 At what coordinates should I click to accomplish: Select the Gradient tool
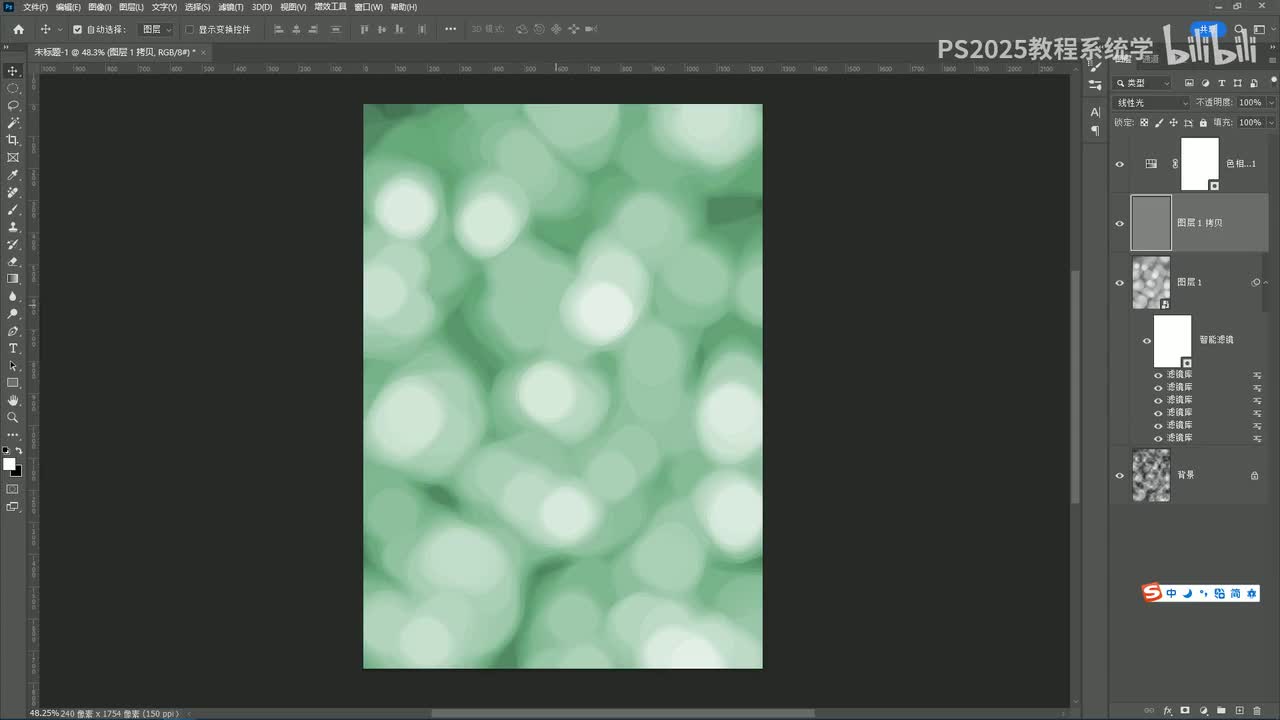(x=13, y=279)
